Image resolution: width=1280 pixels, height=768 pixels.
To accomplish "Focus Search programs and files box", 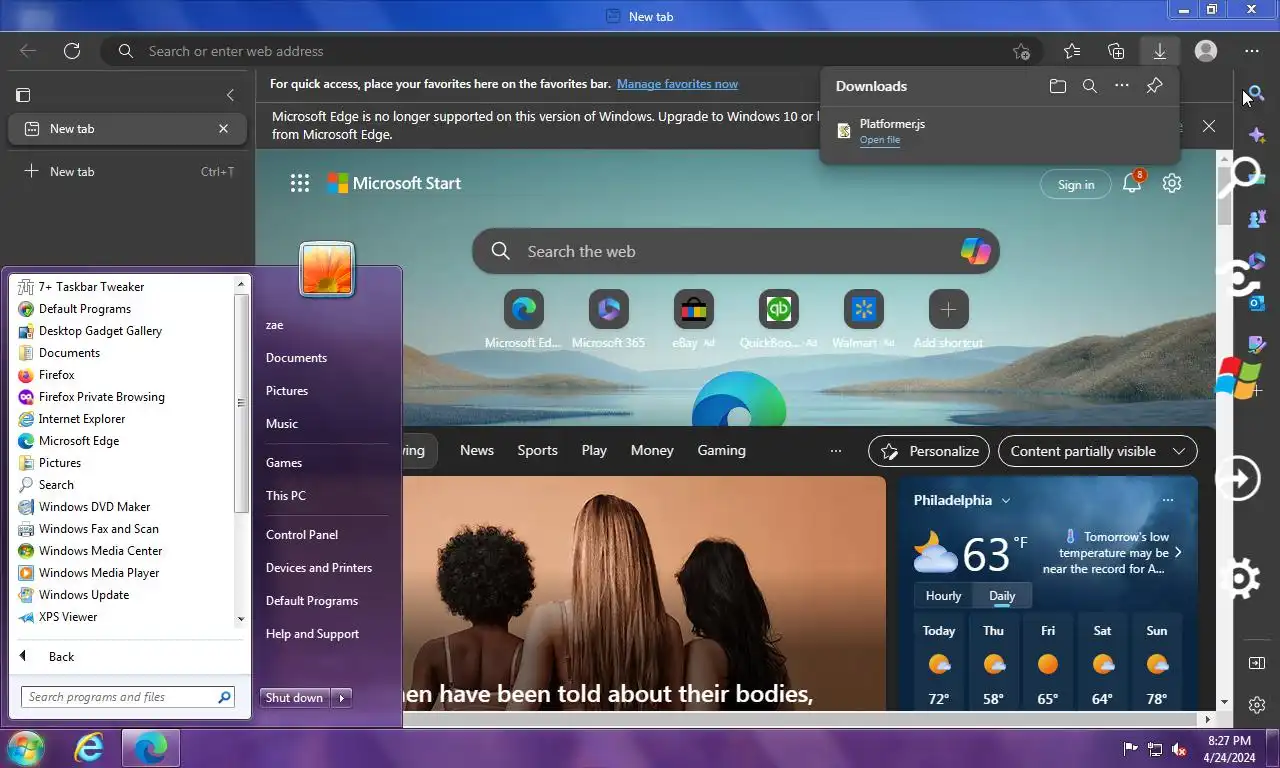I will 127,697.
